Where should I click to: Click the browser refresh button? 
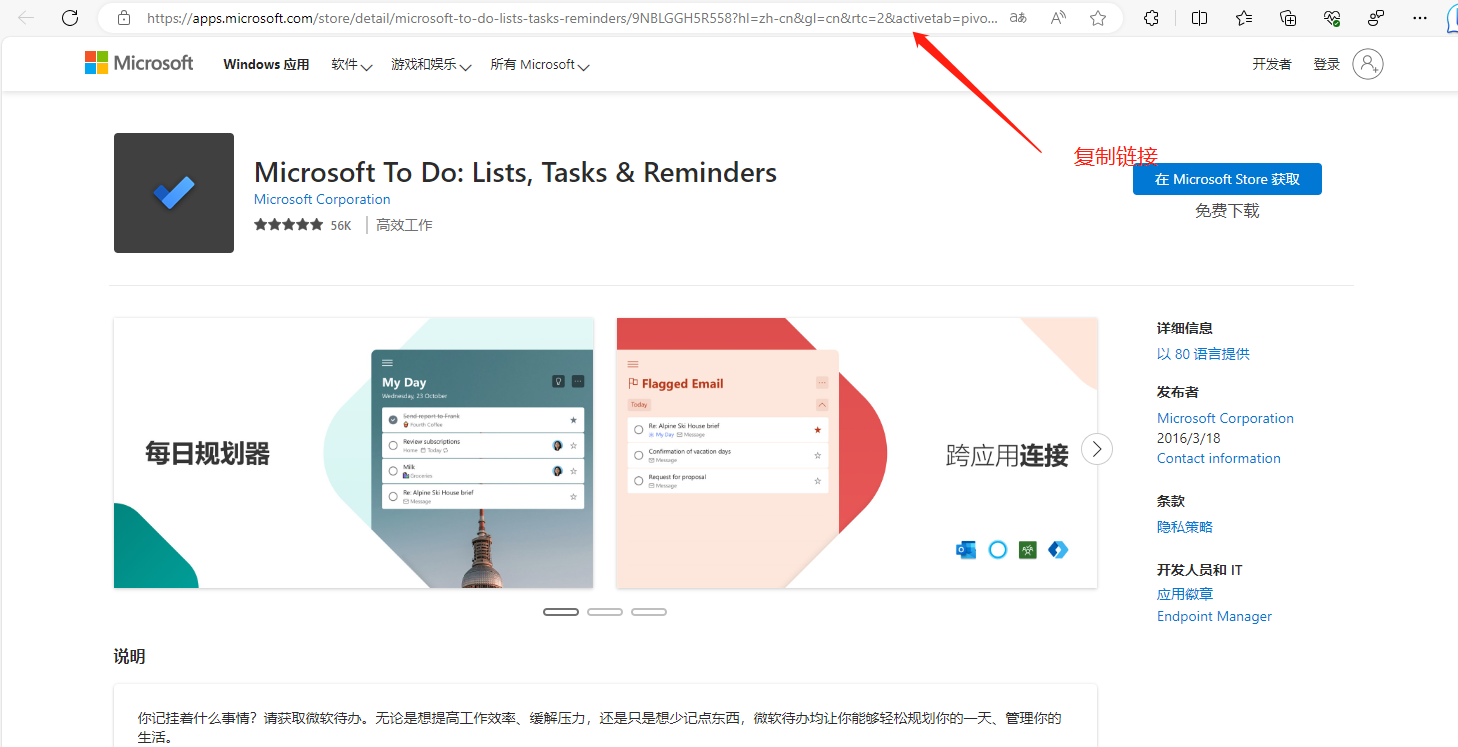[70, 18]
